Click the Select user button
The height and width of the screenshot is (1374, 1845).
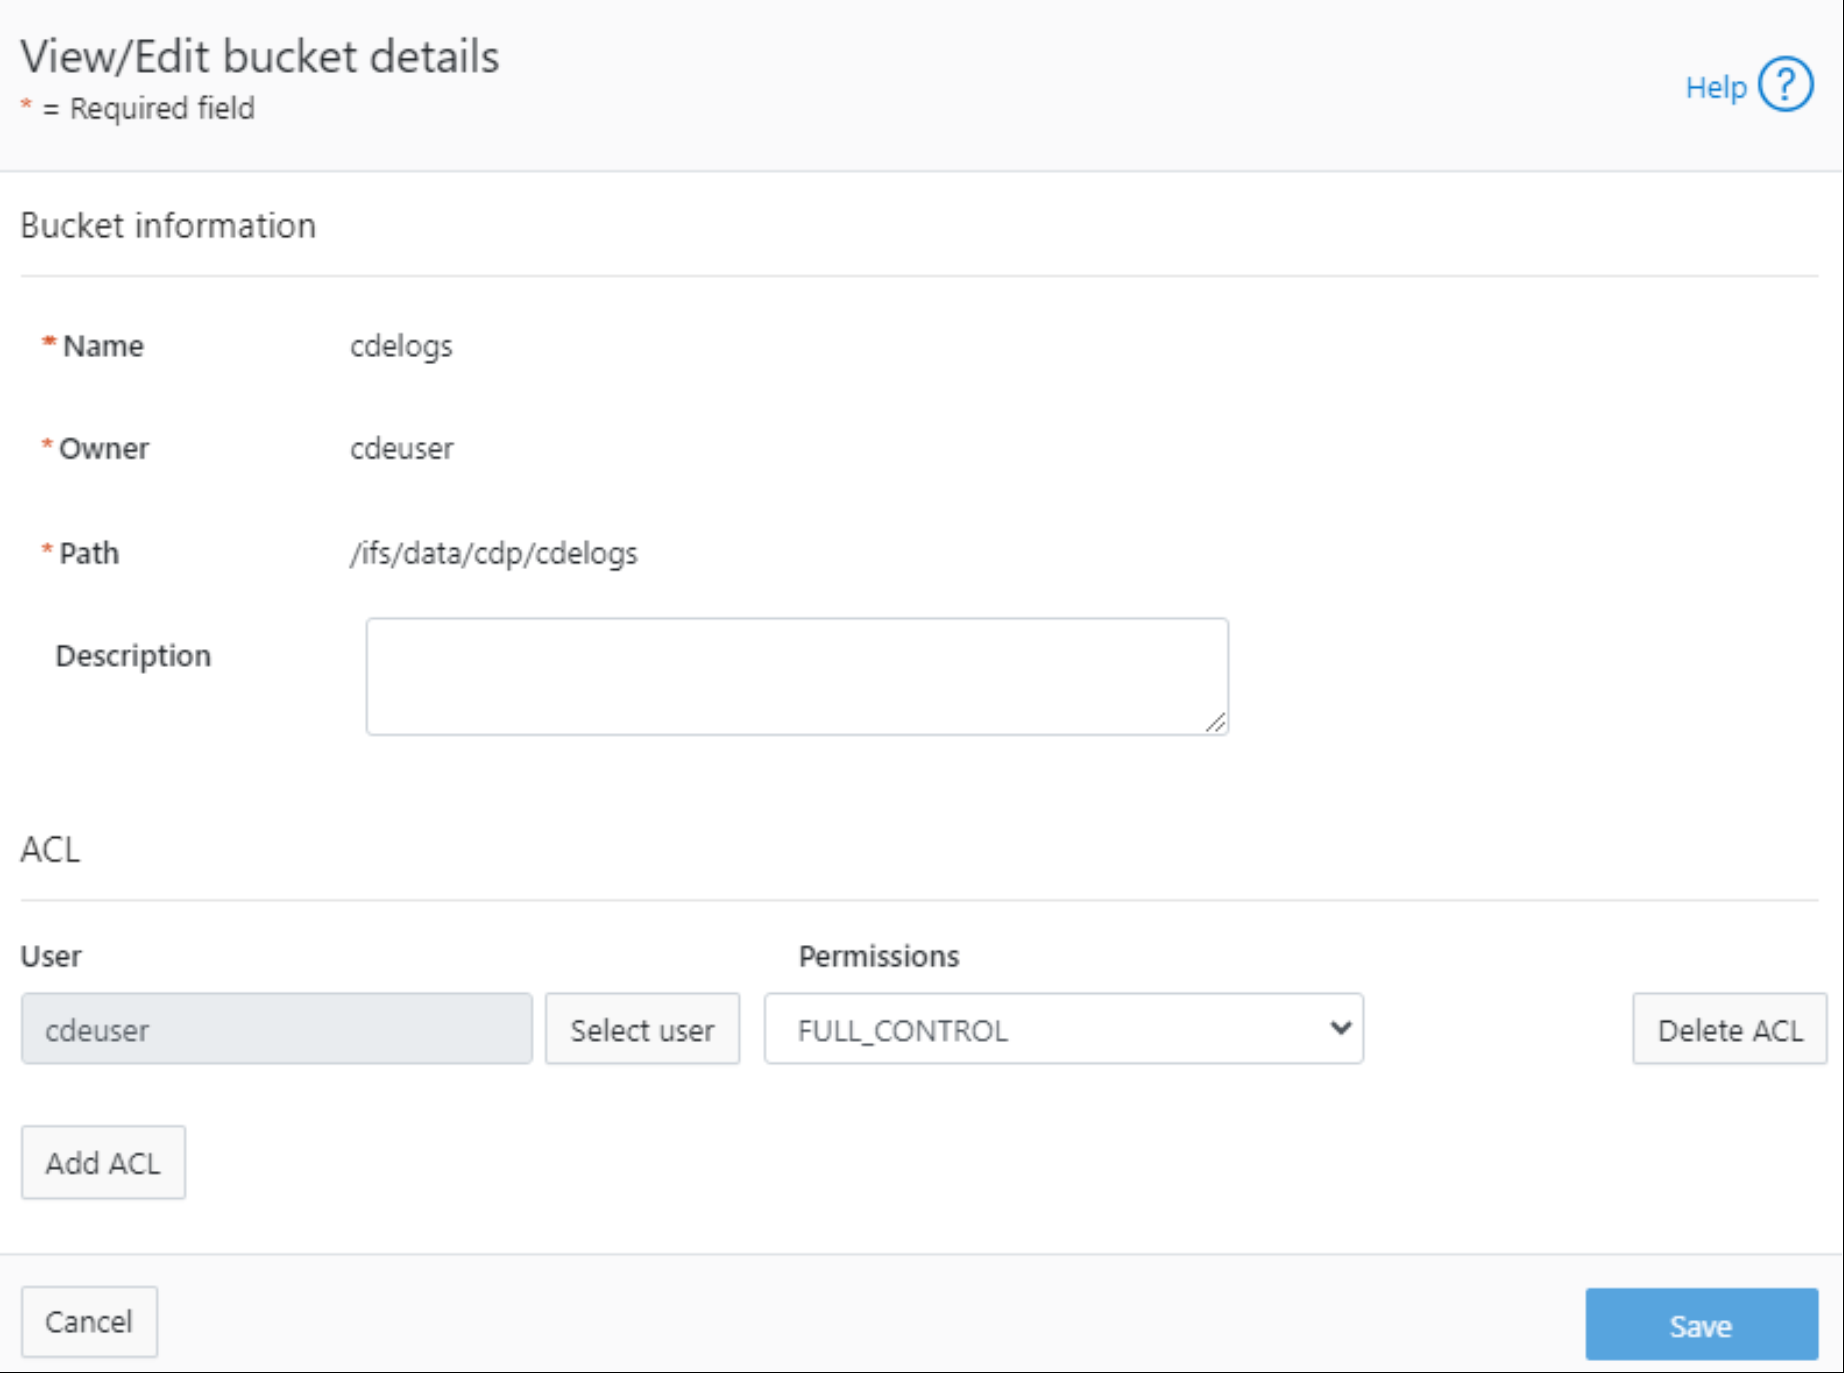(x=642, y=1029)
